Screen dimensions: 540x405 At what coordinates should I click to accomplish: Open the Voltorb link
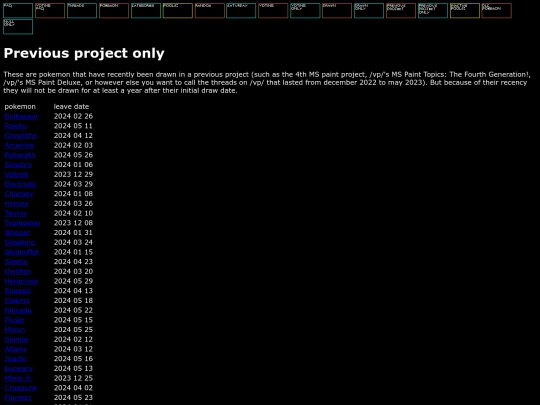[x=17, y=175]
